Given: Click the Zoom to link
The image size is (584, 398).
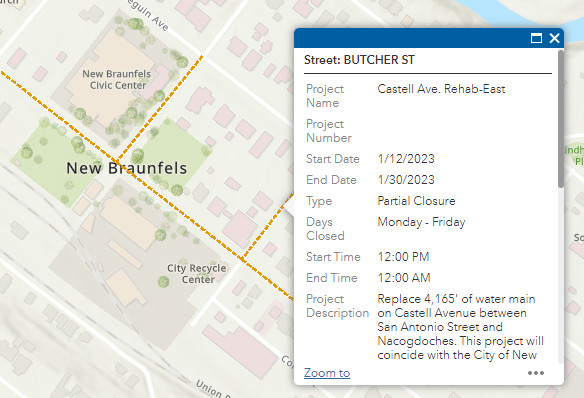Looking at the screenshot, I should pyautogui.click(x=327, y=373).
